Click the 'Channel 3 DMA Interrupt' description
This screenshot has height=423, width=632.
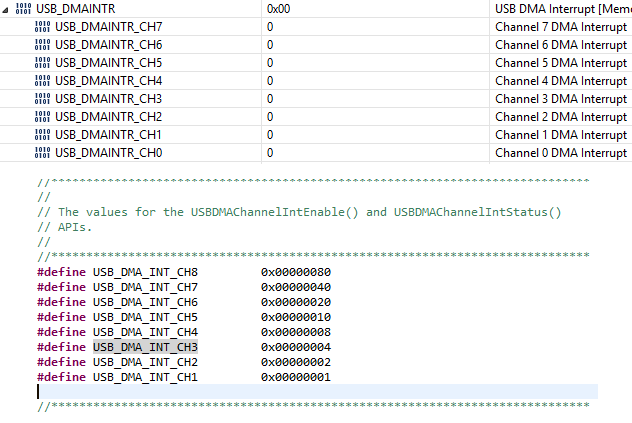(x=561, y=99)
